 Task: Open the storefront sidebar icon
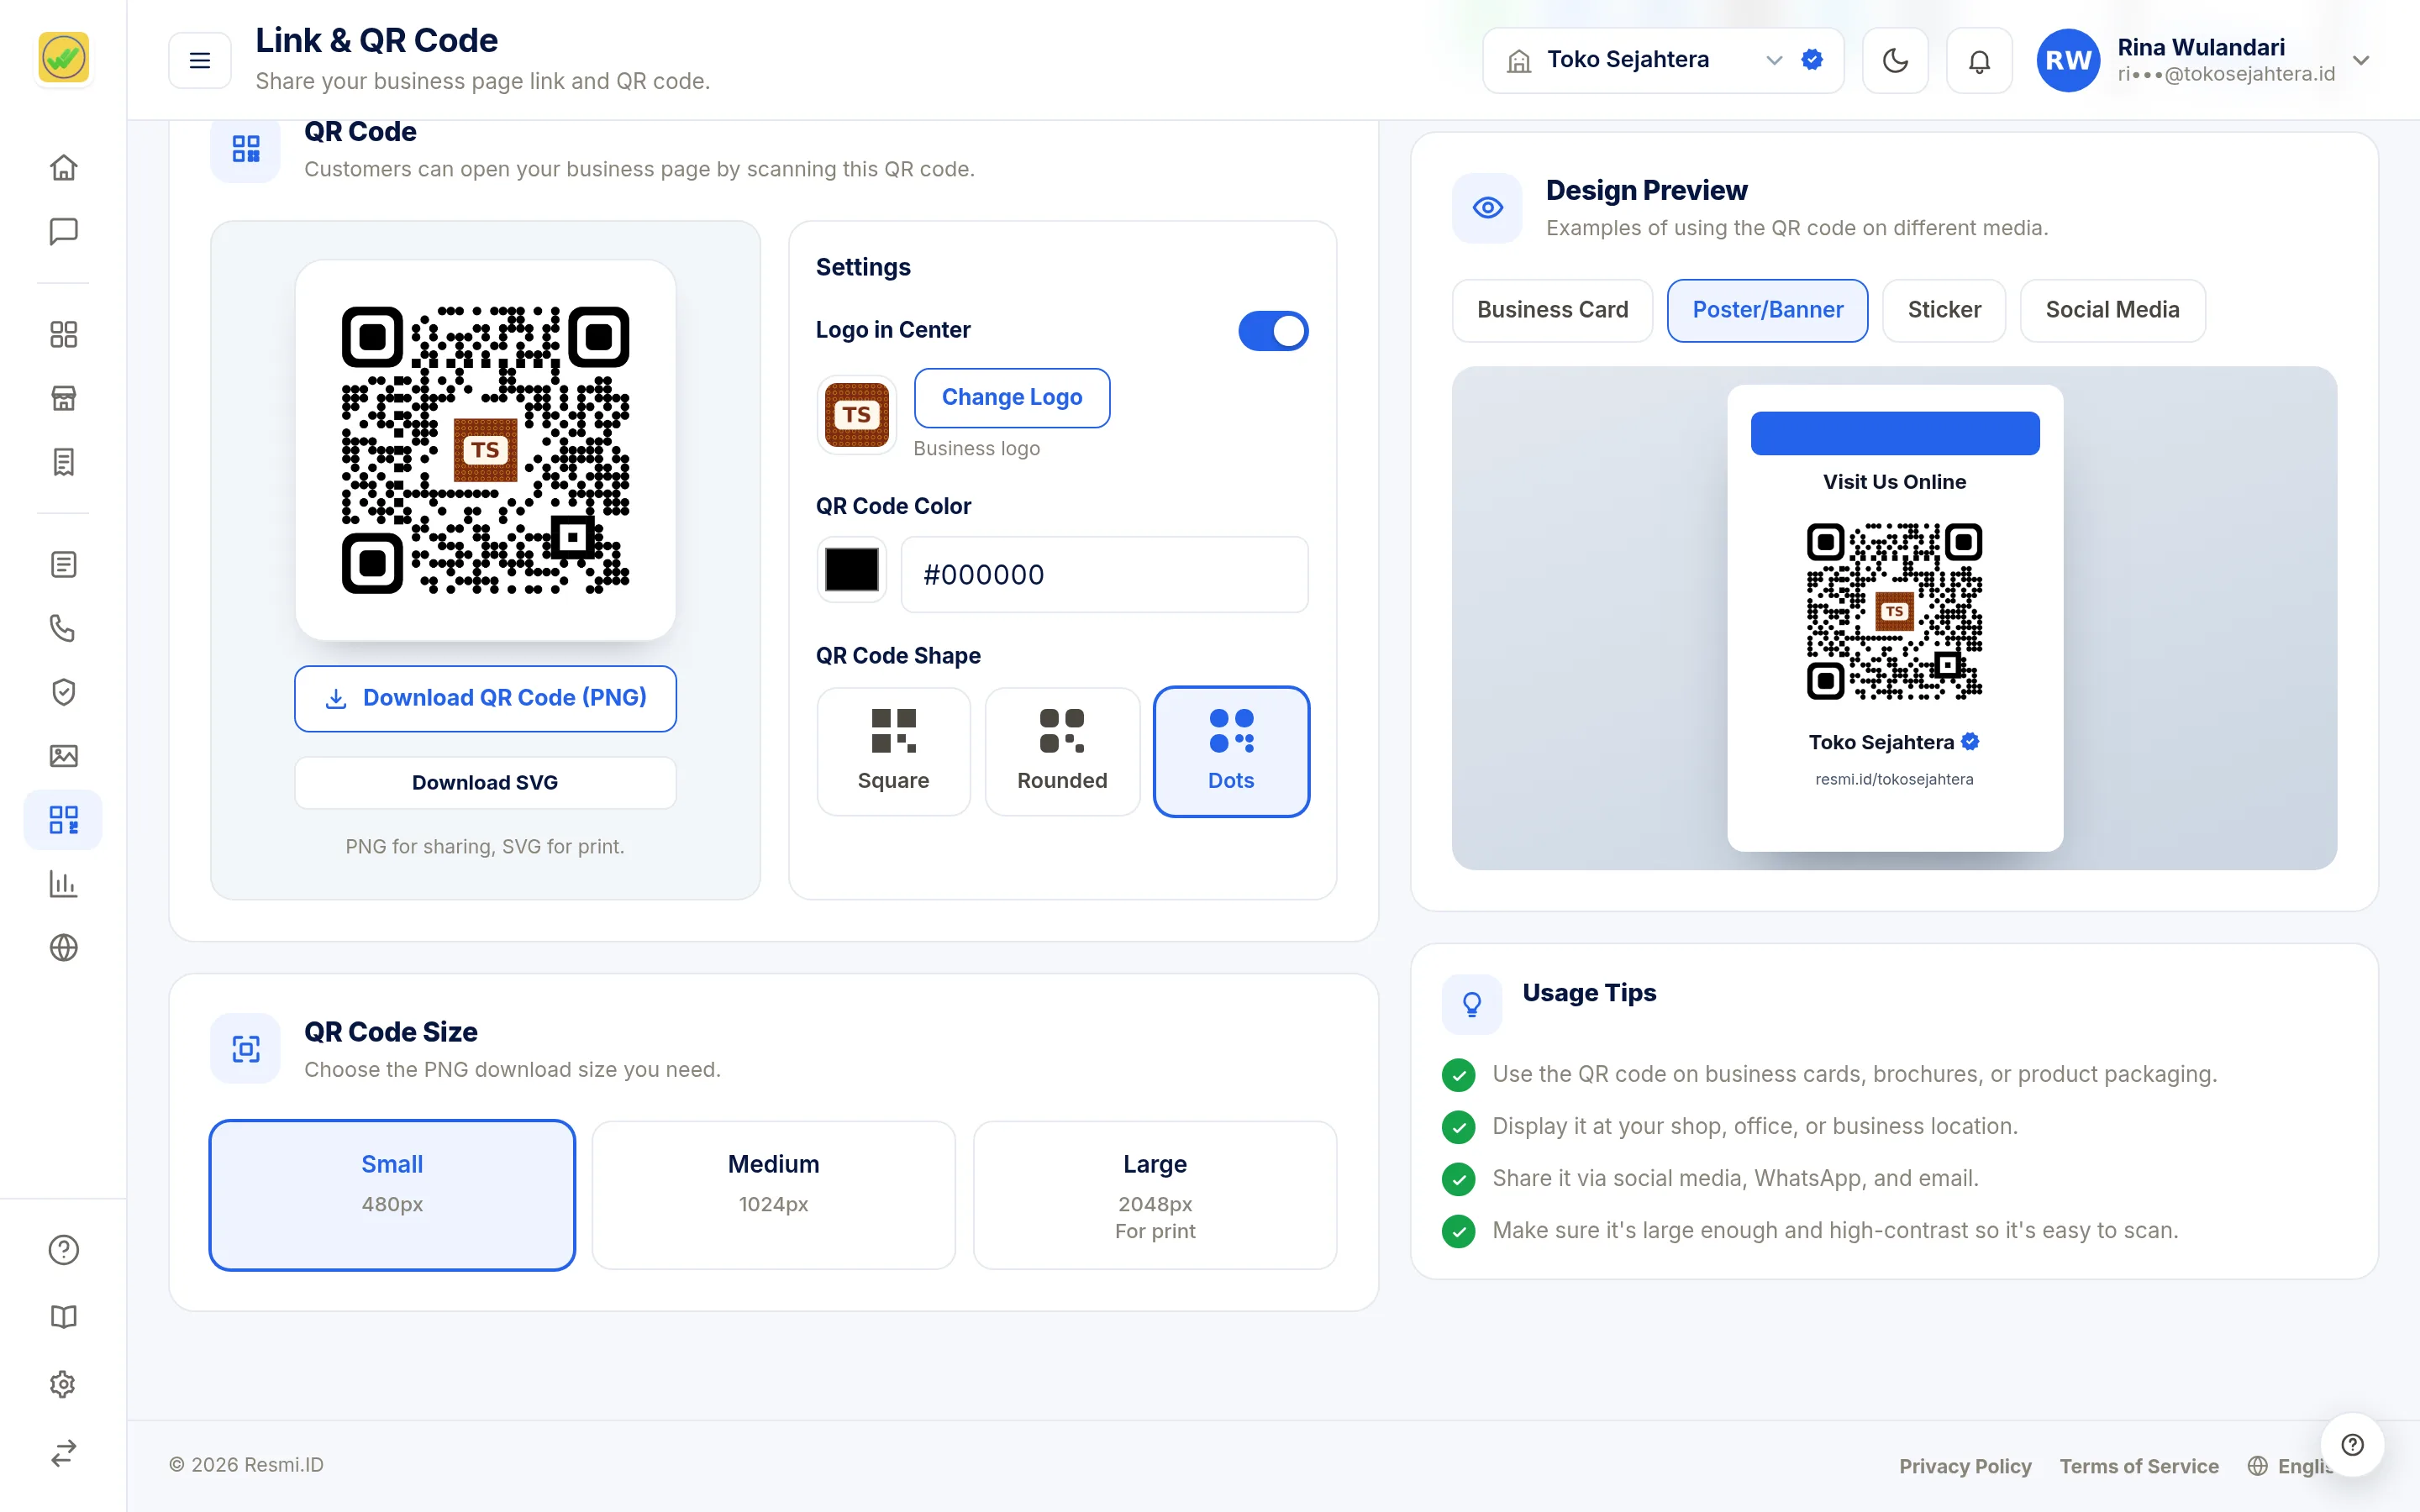pos(63,398)
